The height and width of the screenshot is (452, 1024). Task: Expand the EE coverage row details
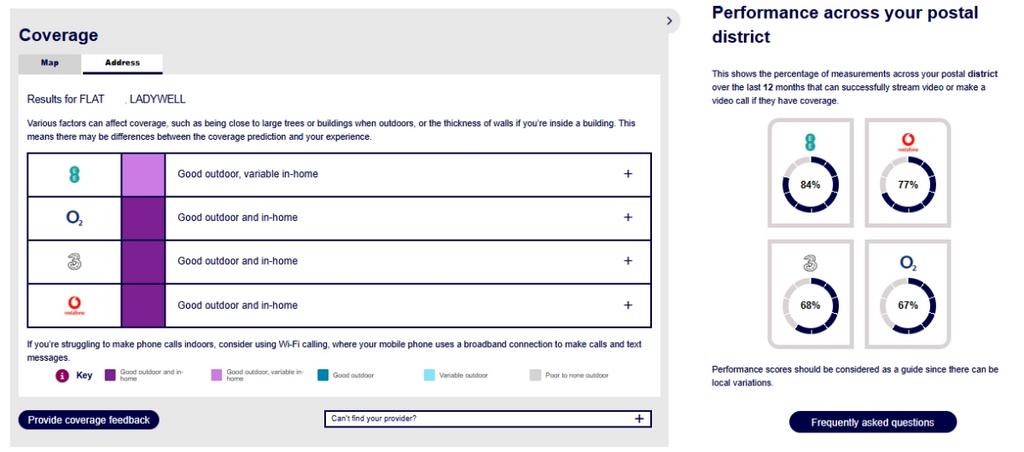click(x=628, y=174)
